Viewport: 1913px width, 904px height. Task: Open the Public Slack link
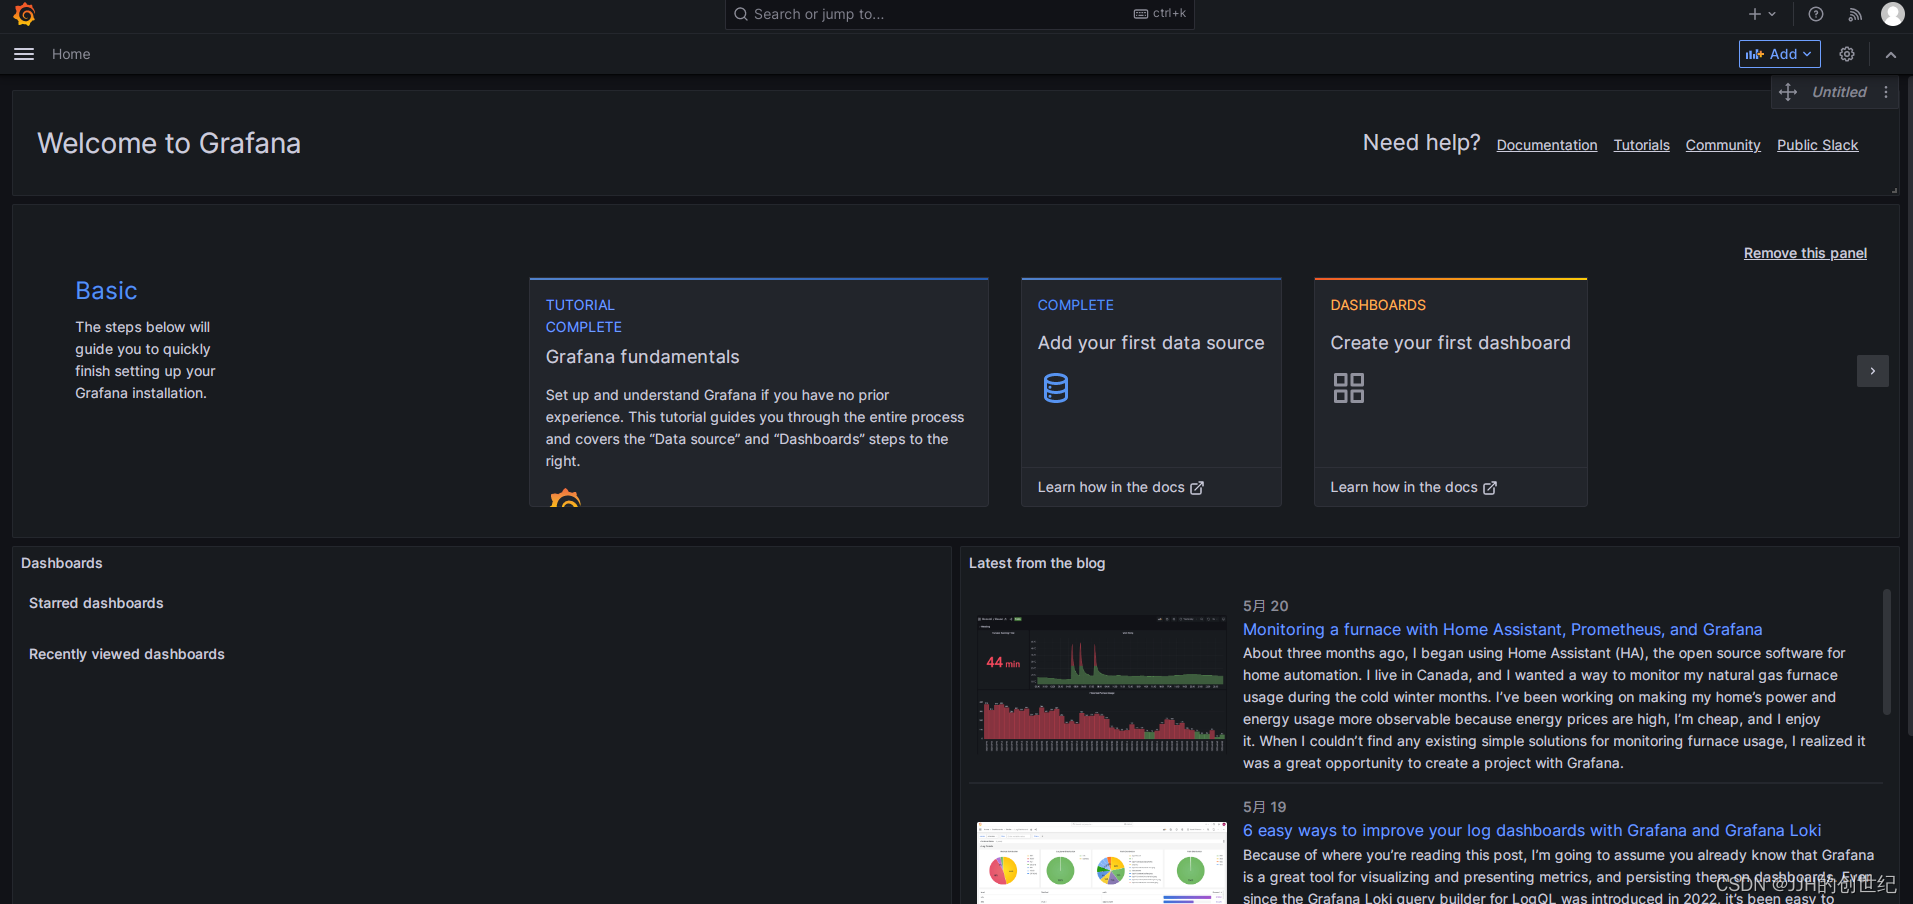coord(1817,145)
